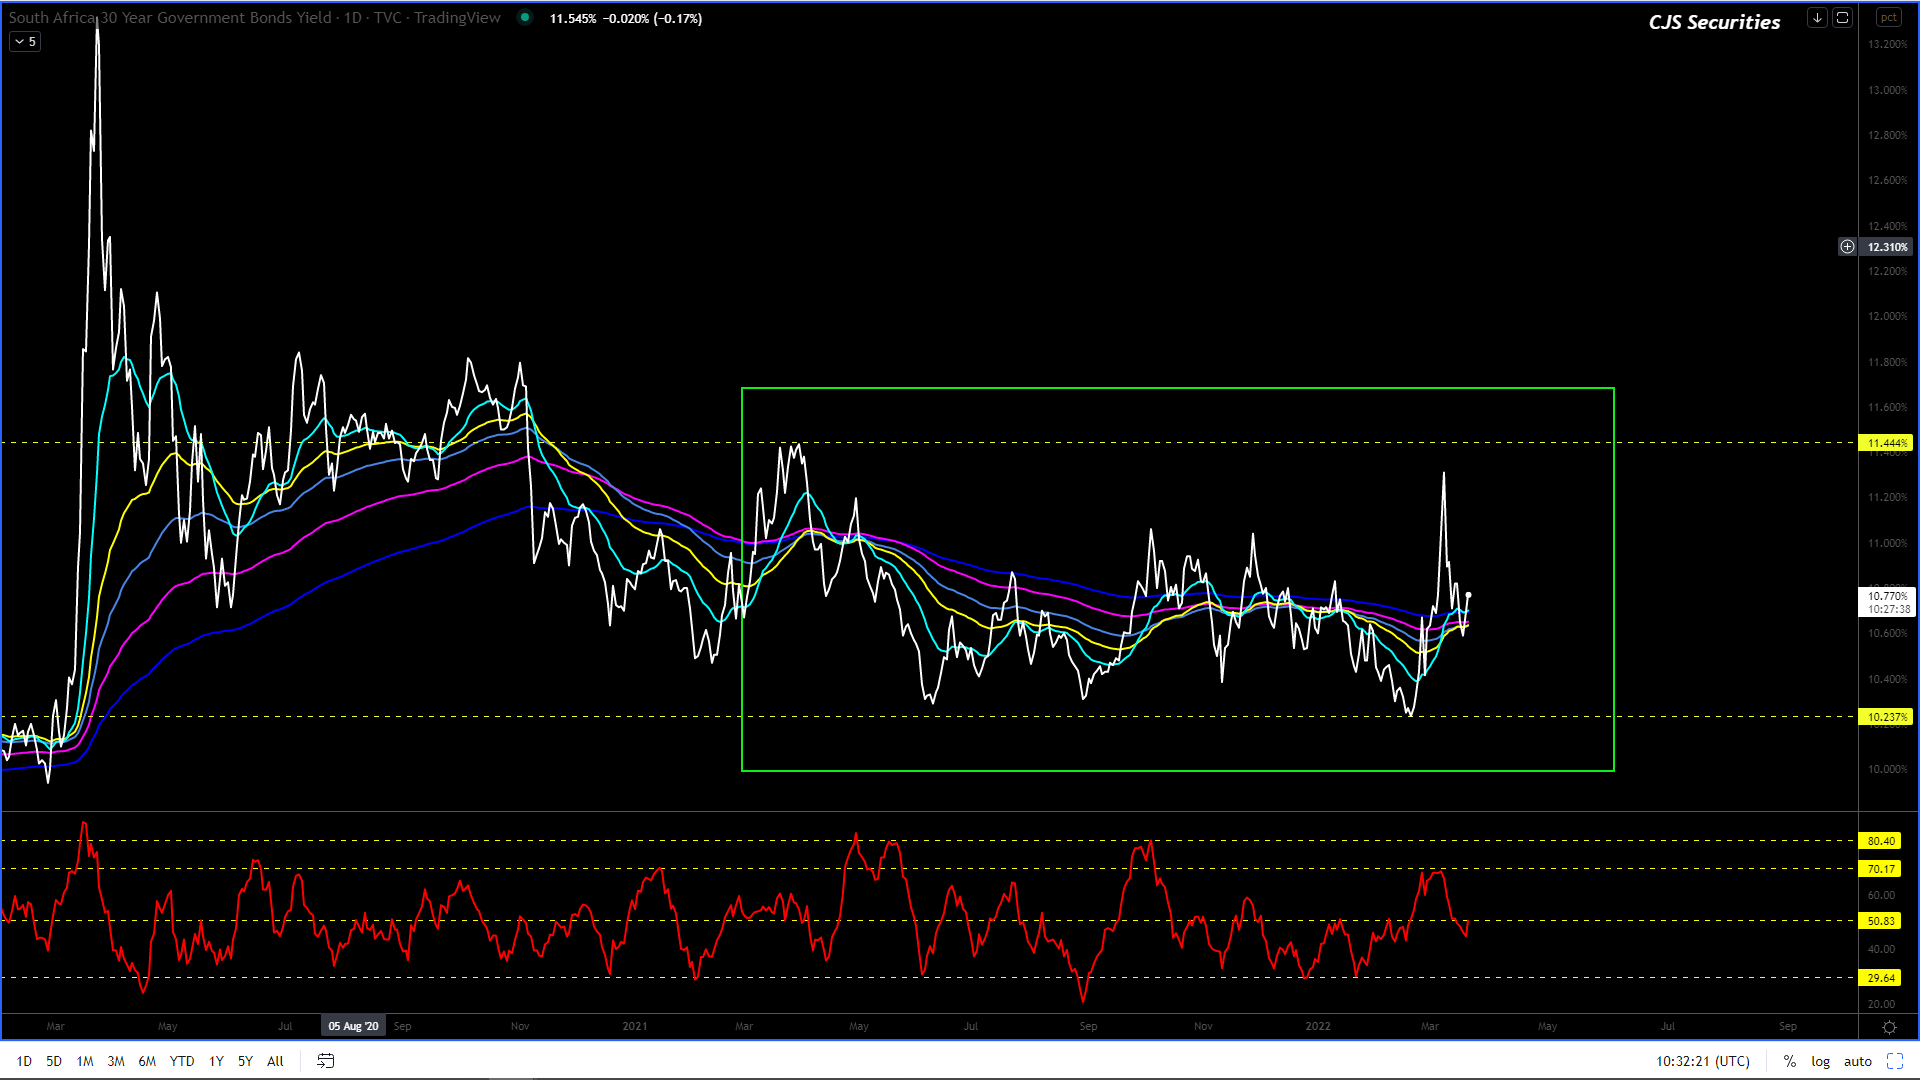
Task: Toggle auto scale mode
Action: tap(1857, 1061)
